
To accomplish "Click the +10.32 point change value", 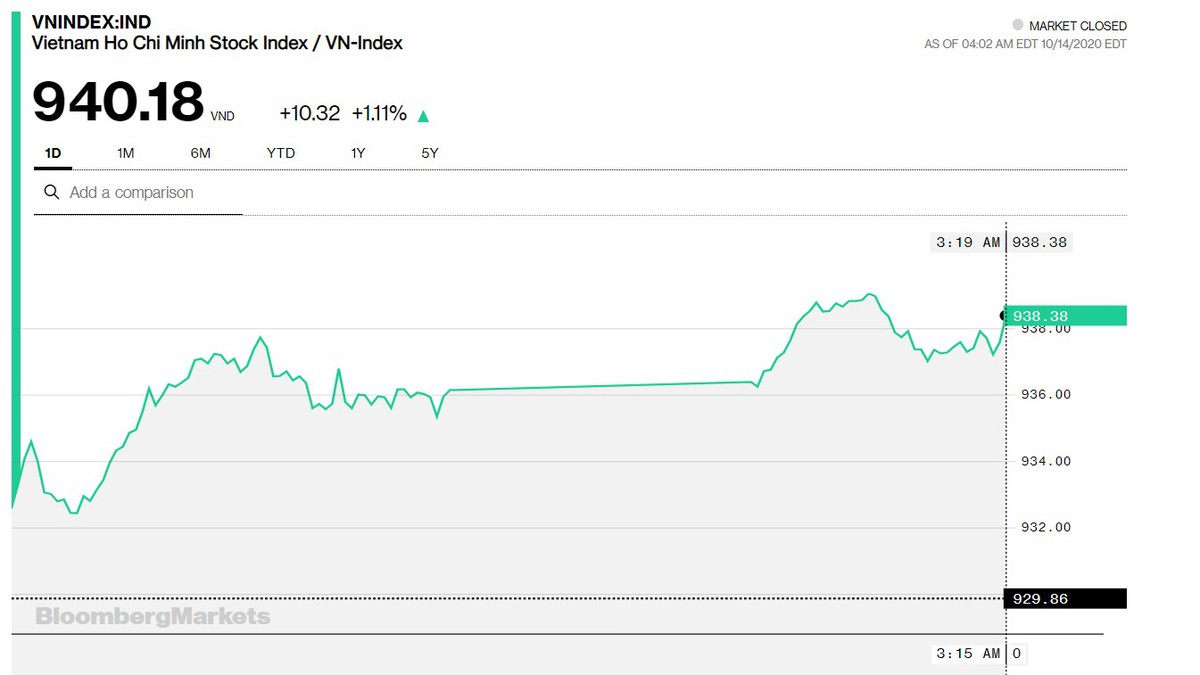I will pos(310,113).
